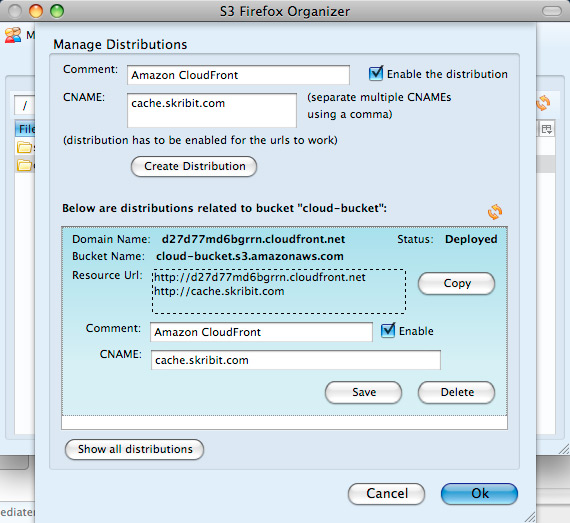Viewport: 570px width, 523px height.
Task: Click the window toolbar toggle pill in title bar
Action: click(x=552, y=11)
